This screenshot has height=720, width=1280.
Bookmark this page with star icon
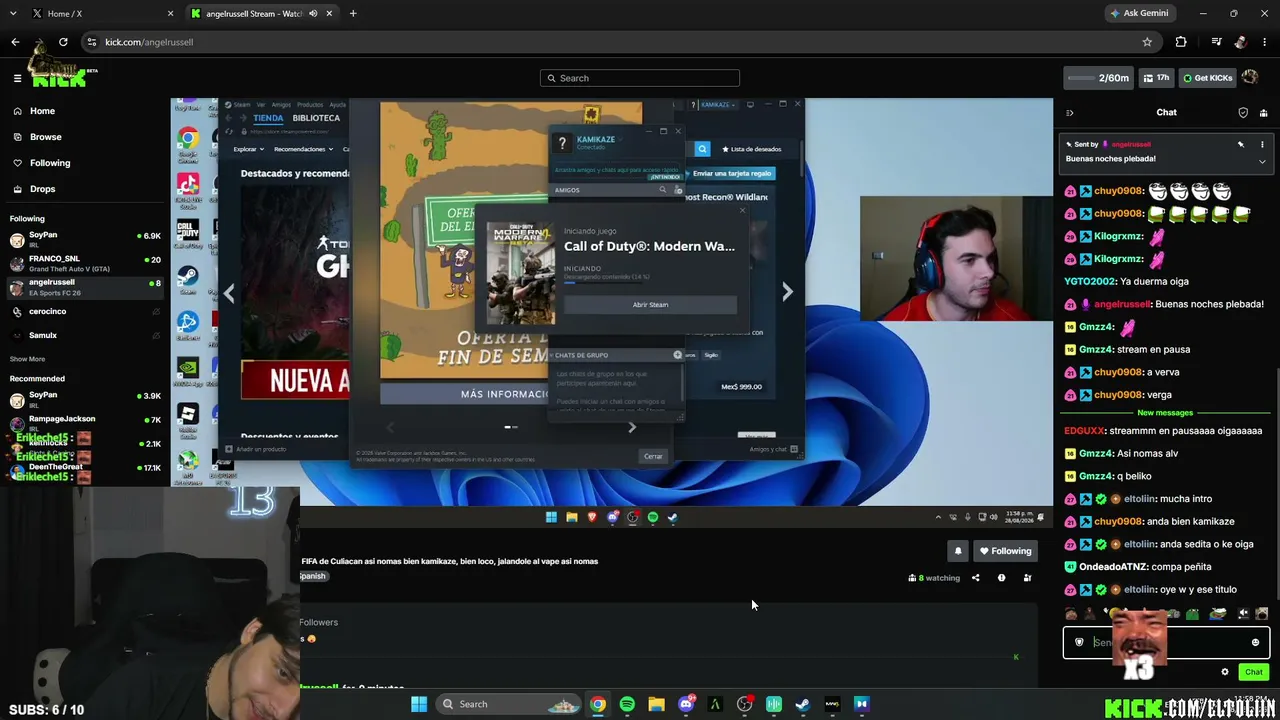(x=1147, y=42)
